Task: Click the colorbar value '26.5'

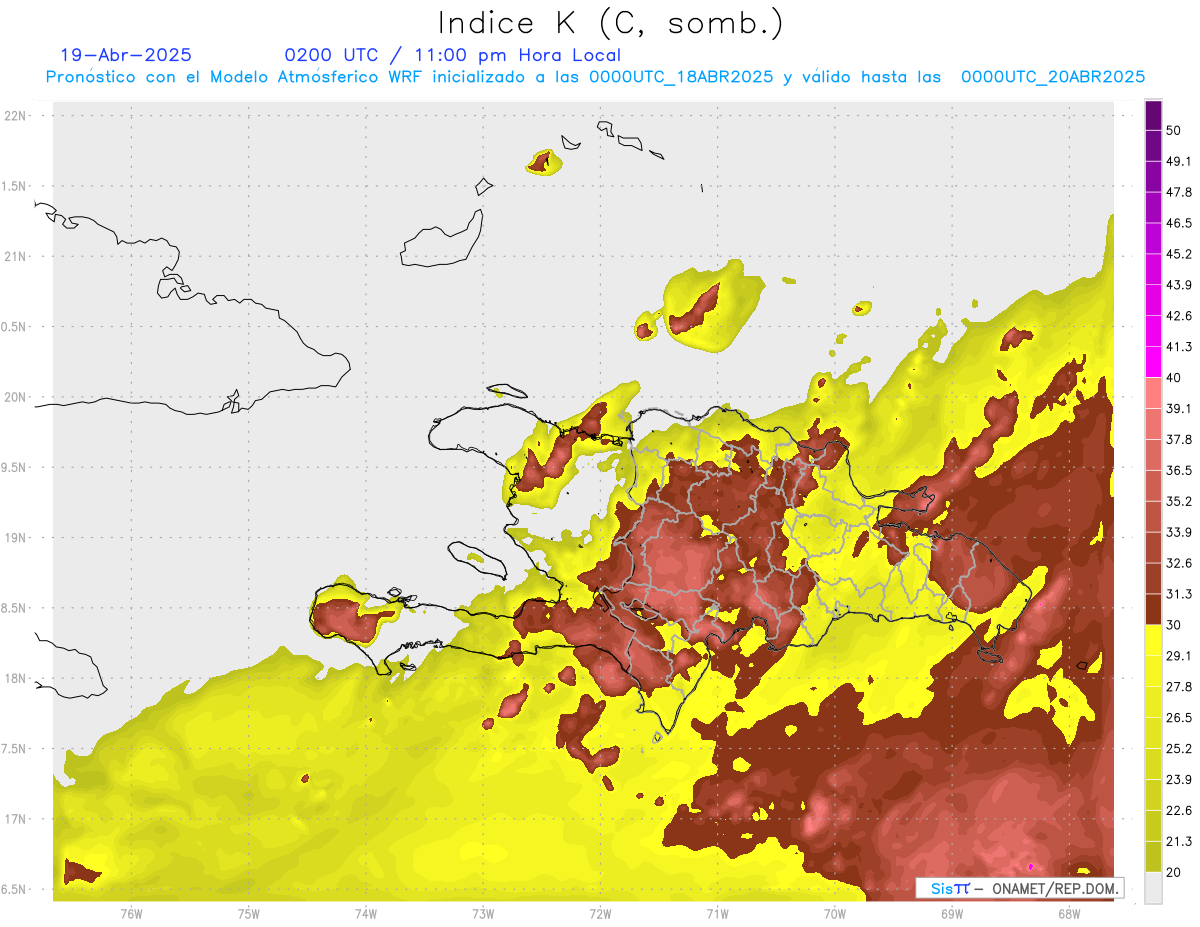Action: [1179, 717]
